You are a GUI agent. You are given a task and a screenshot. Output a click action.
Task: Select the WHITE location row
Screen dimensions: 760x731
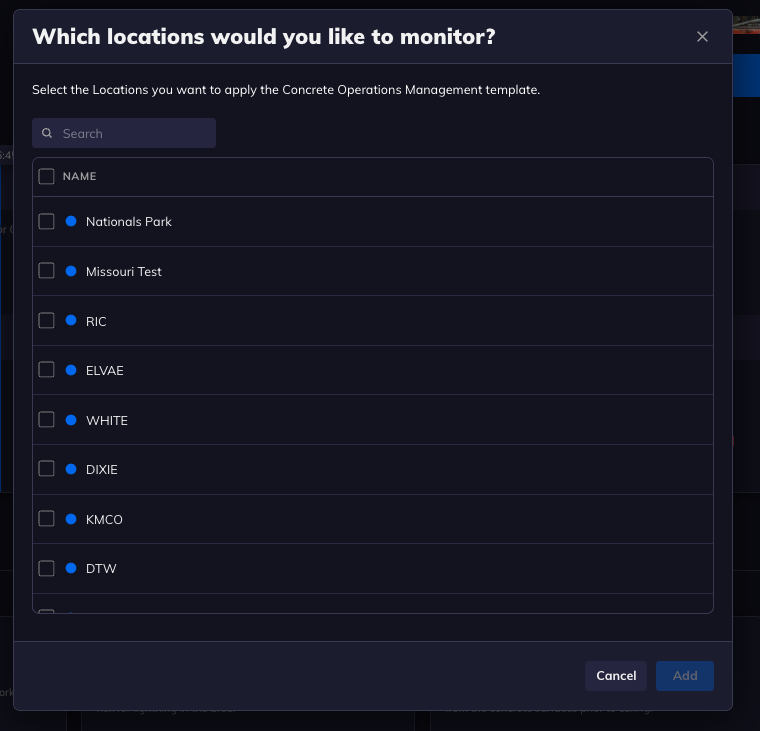coord(373,420)
